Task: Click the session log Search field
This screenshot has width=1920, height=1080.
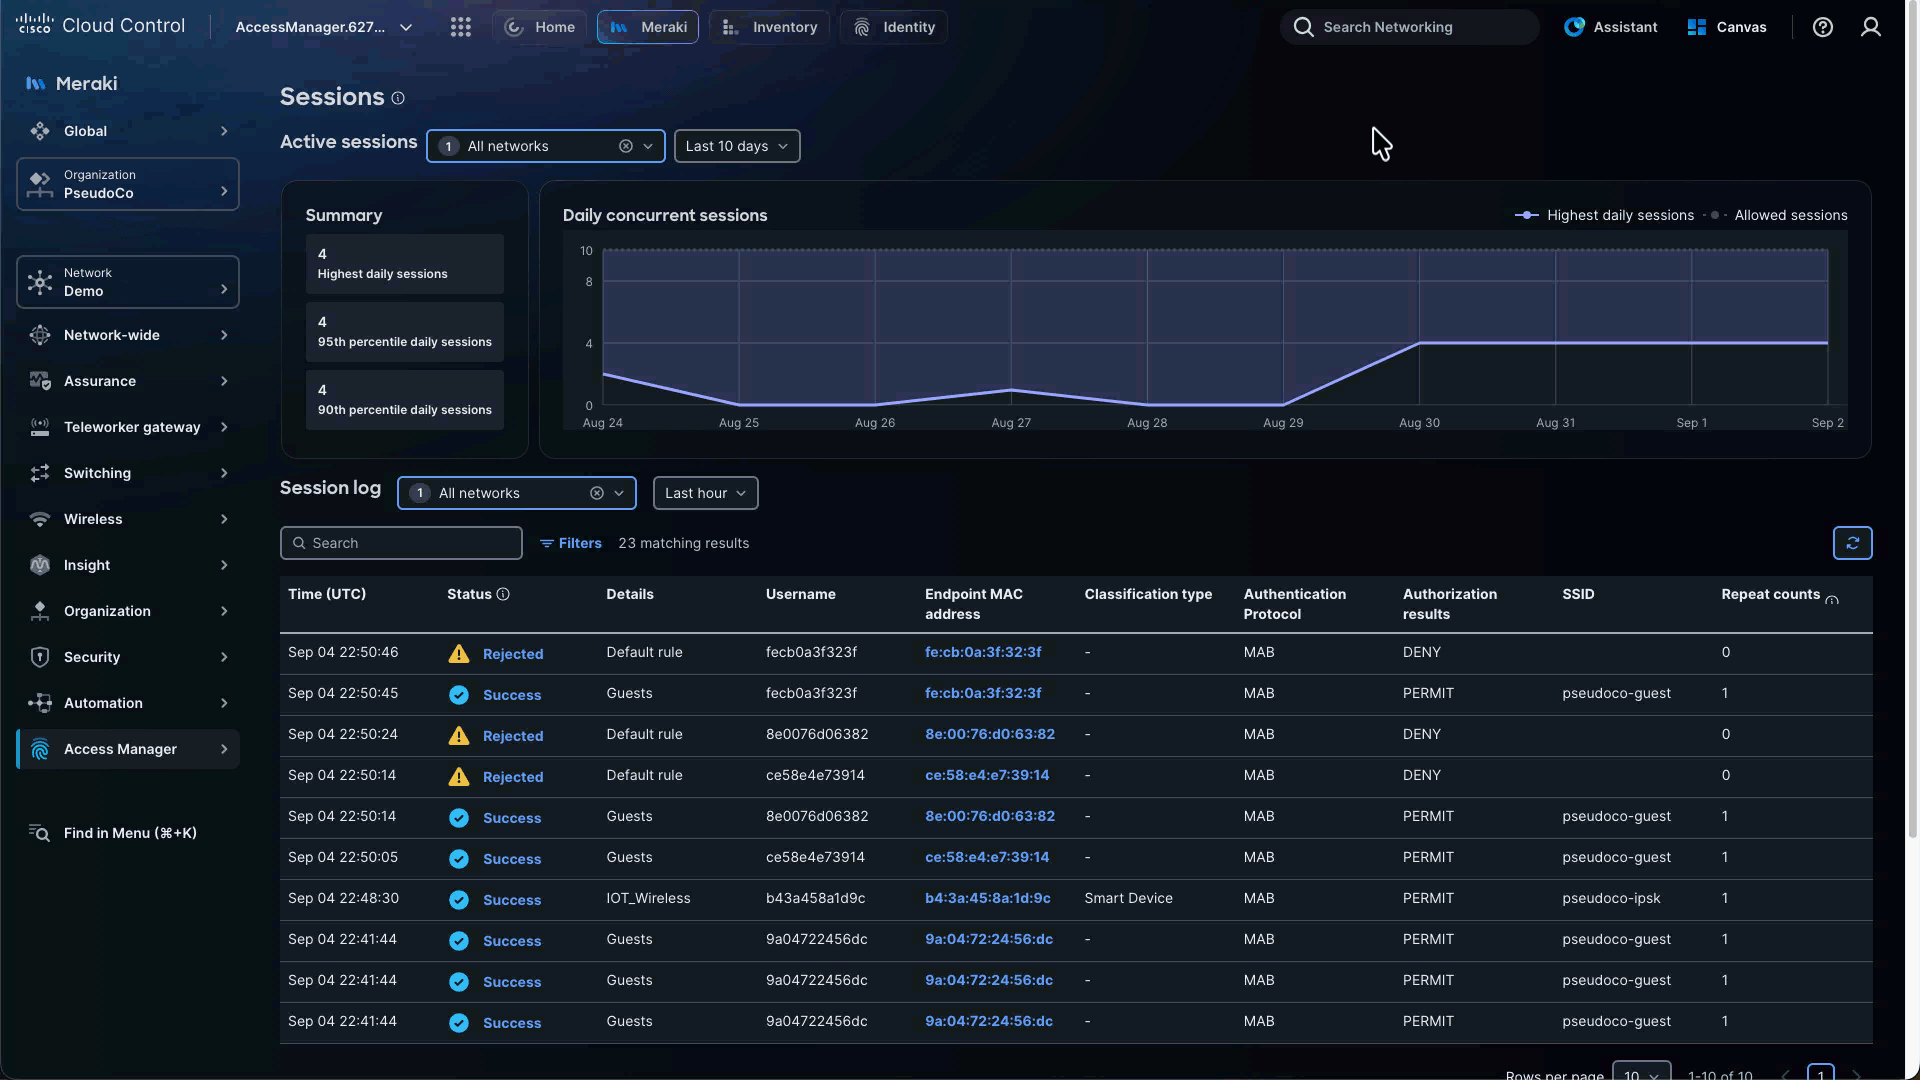Action: point(401,543)
